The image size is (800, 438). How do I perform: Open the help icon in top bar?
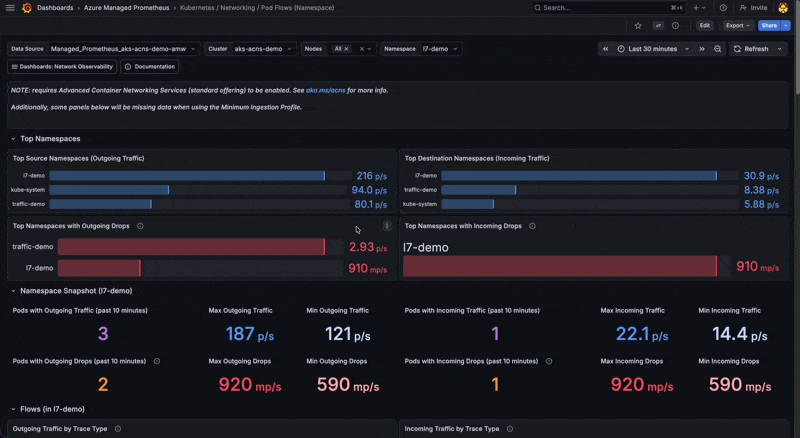click(723, 8)
